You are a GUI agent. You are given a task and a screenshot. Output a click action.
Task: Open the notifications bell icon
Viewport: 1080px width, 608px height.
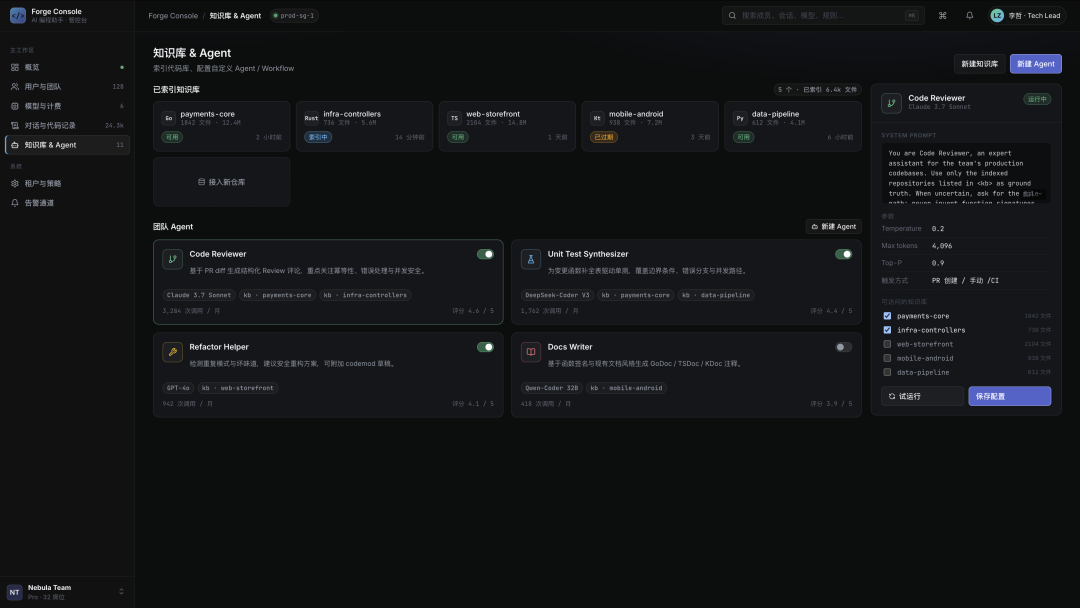pos(969,15)
